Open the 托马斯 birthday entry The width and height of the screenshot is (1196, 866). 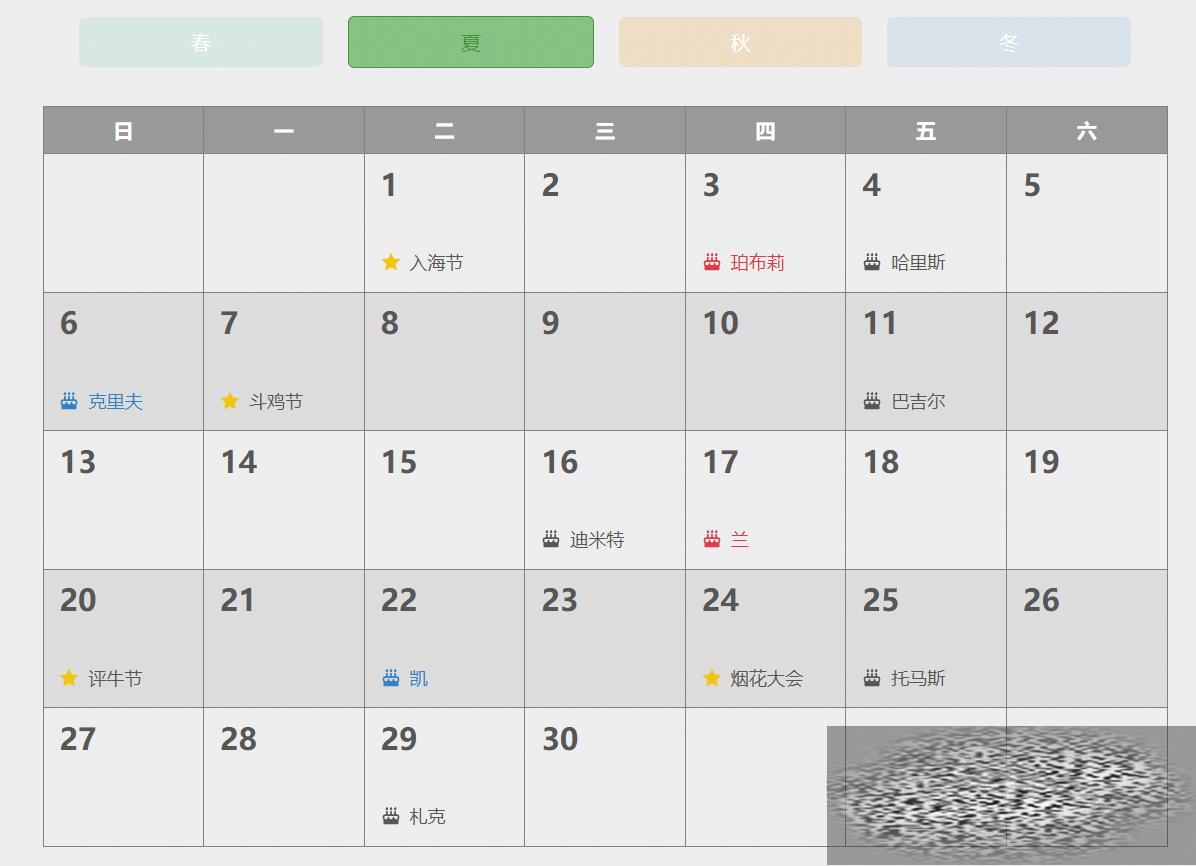point(918,678)
